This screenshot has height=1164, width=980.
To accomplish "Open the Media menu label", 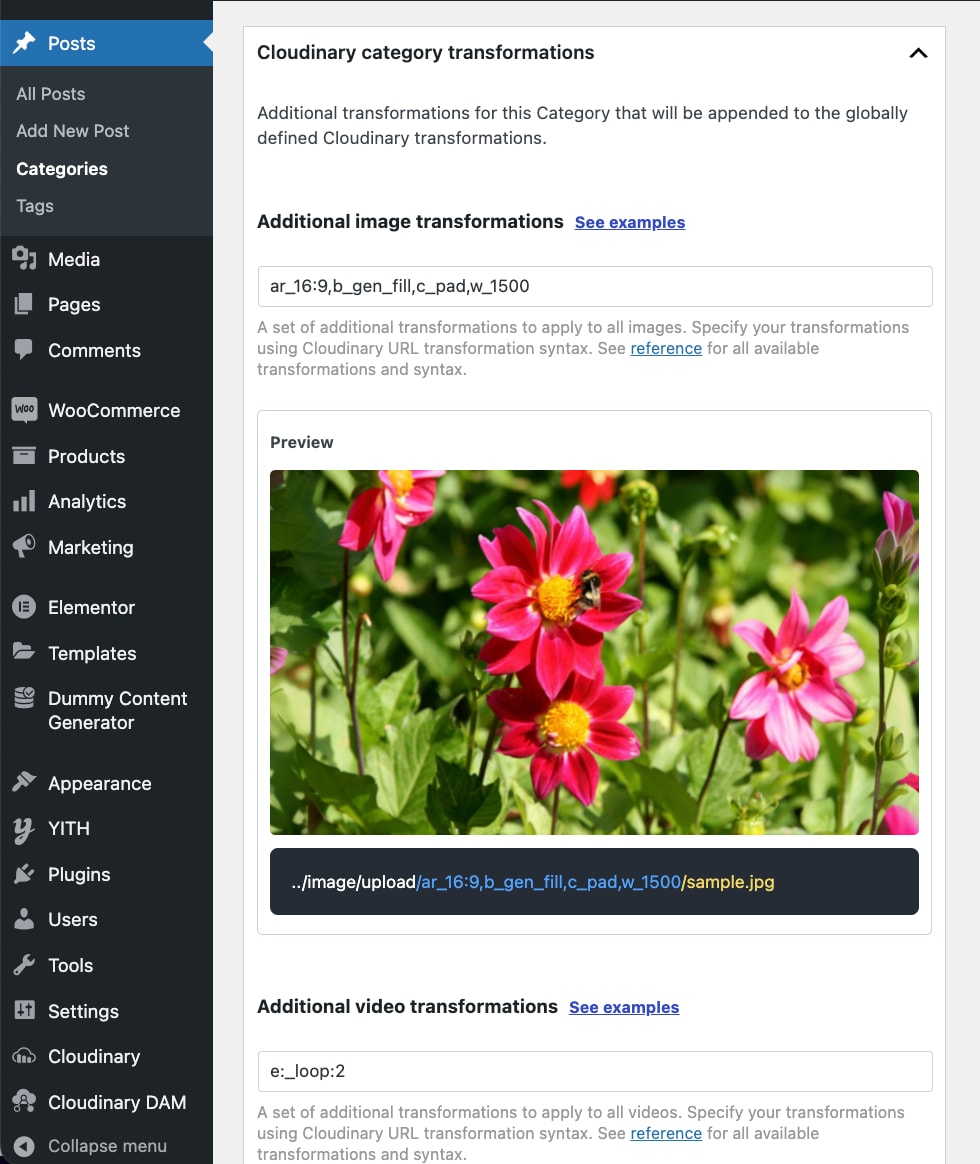I will point(74,259).
